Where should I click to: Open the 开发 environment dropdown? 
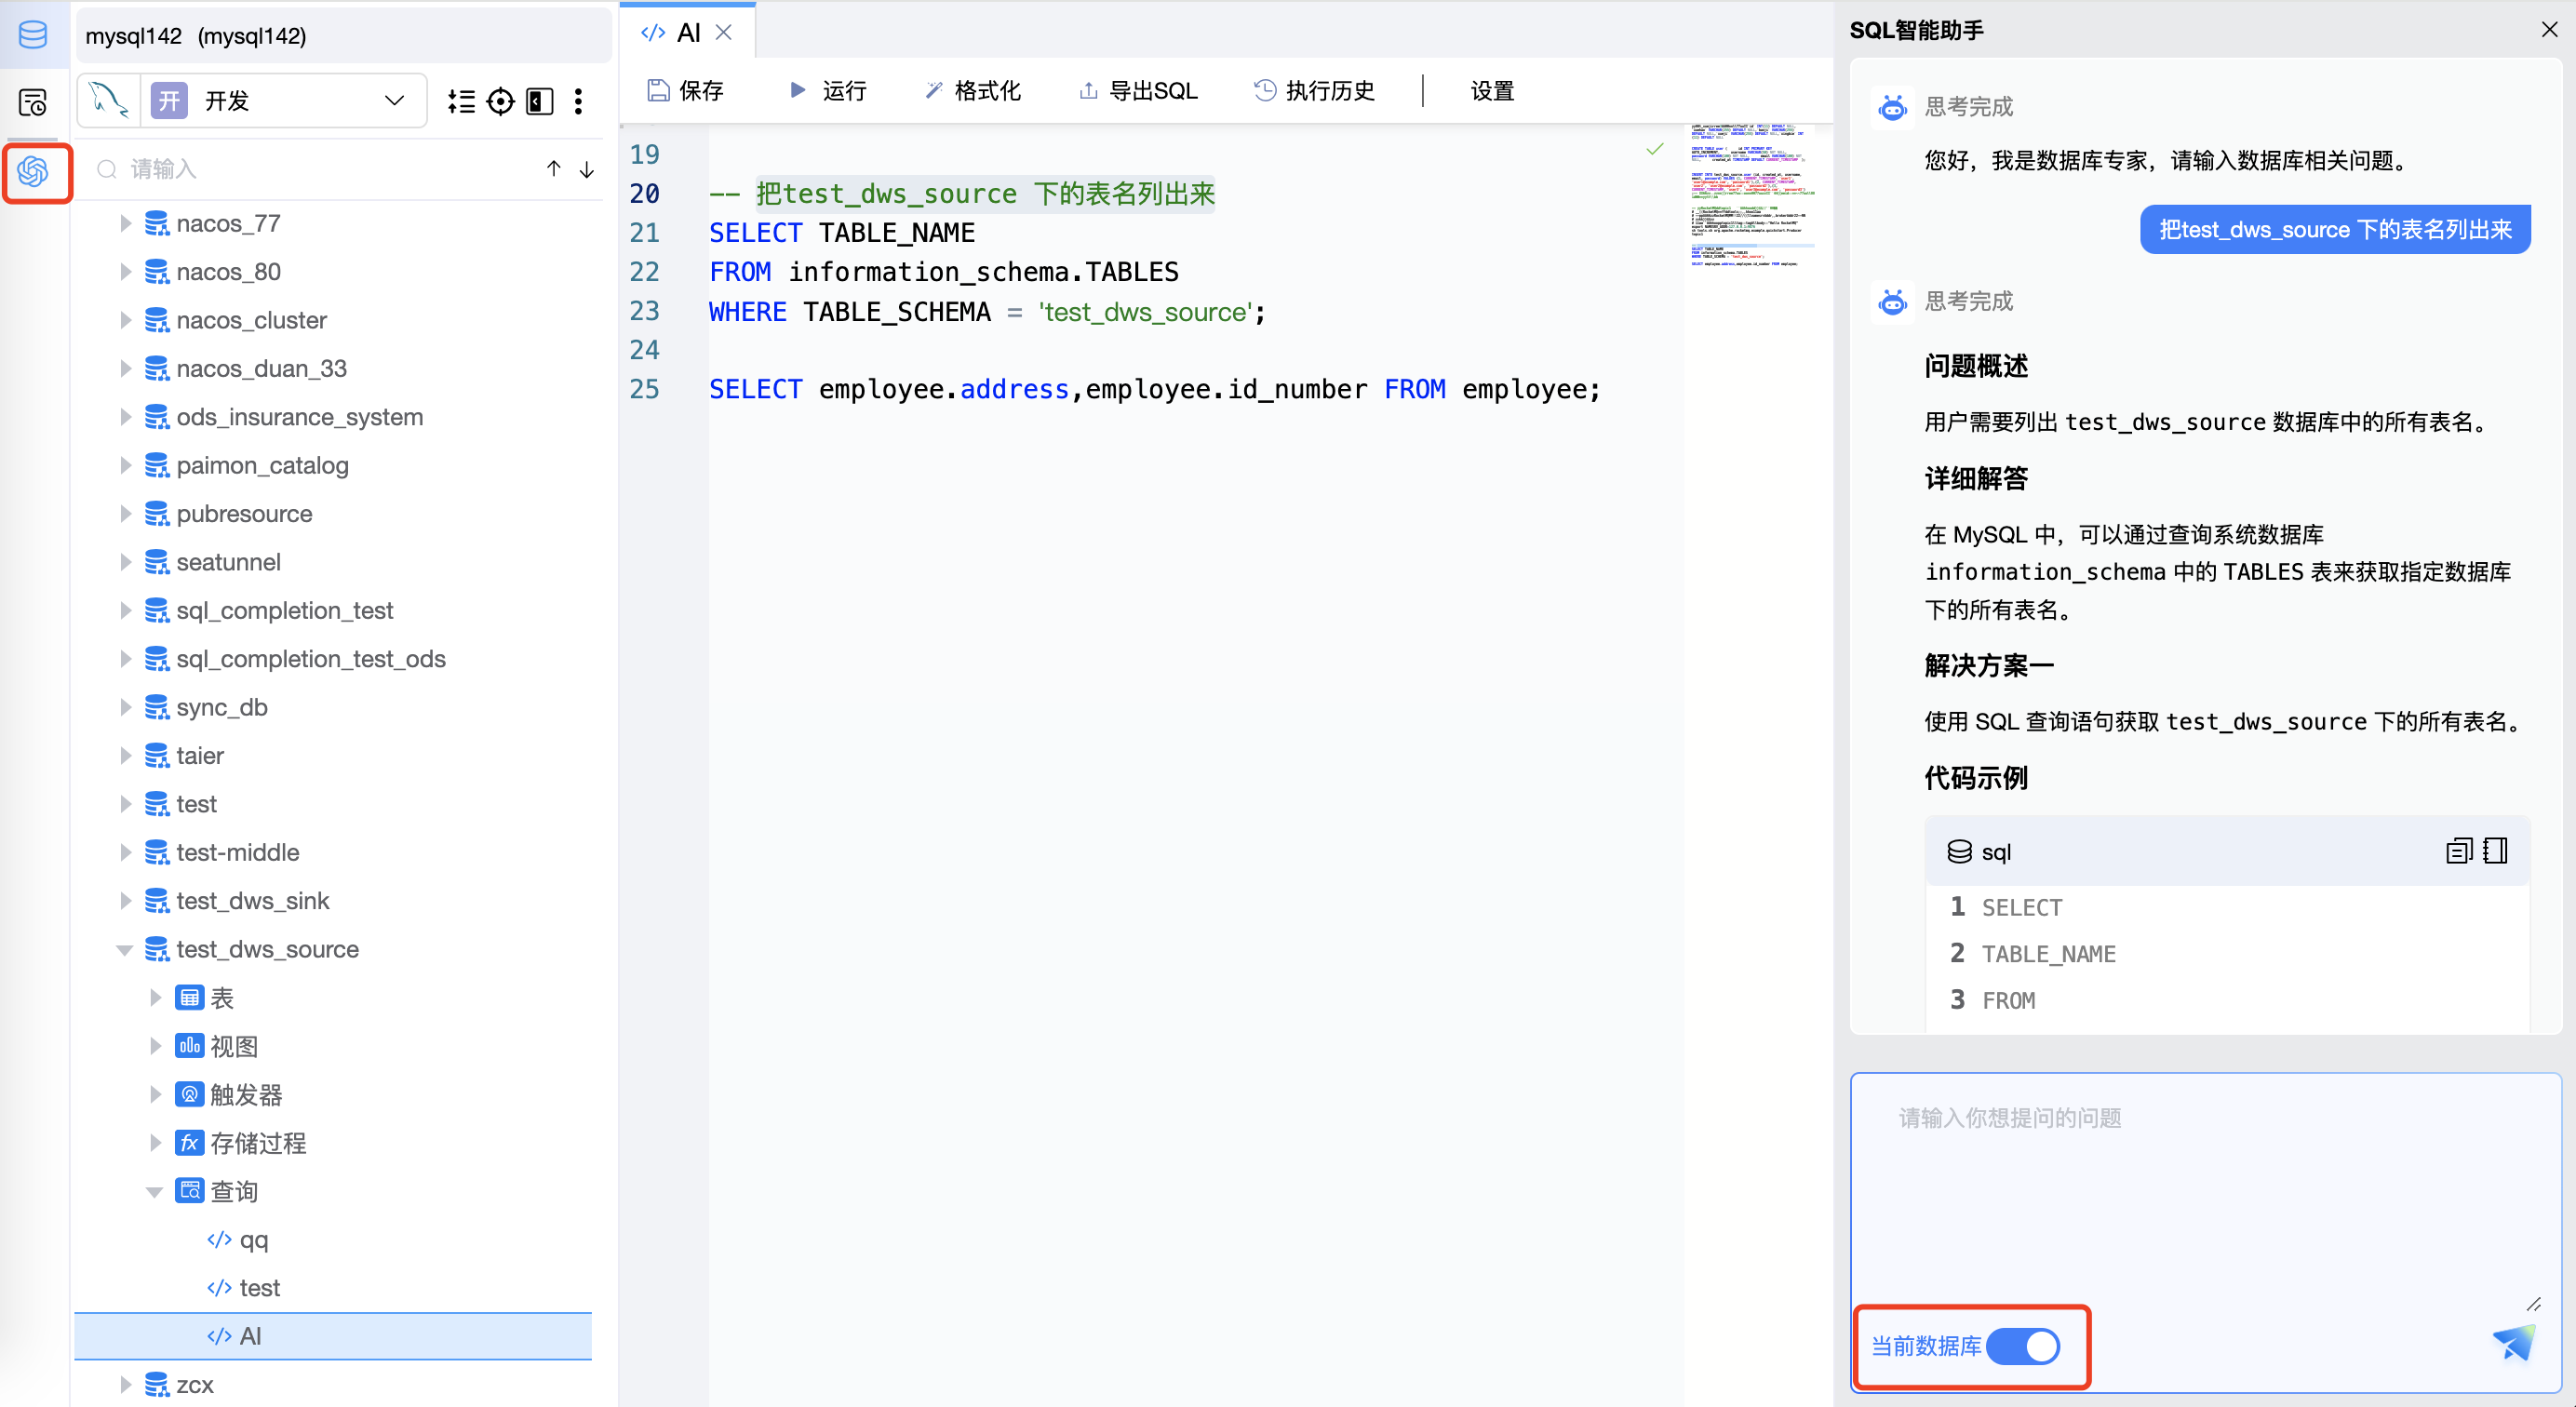tap(392, 100)
